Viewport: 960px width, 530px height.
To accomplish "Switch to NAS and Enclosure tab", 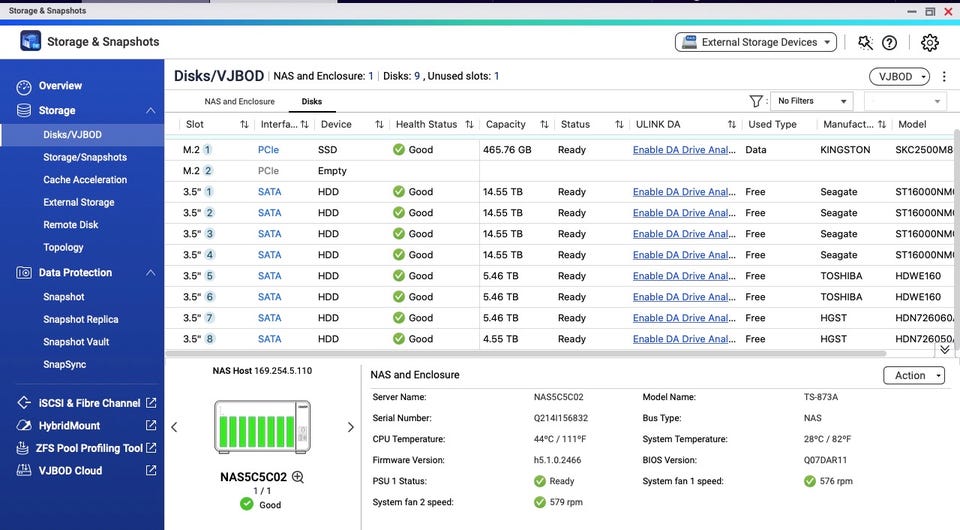I will pyautogui.click(x=239, y=102).
